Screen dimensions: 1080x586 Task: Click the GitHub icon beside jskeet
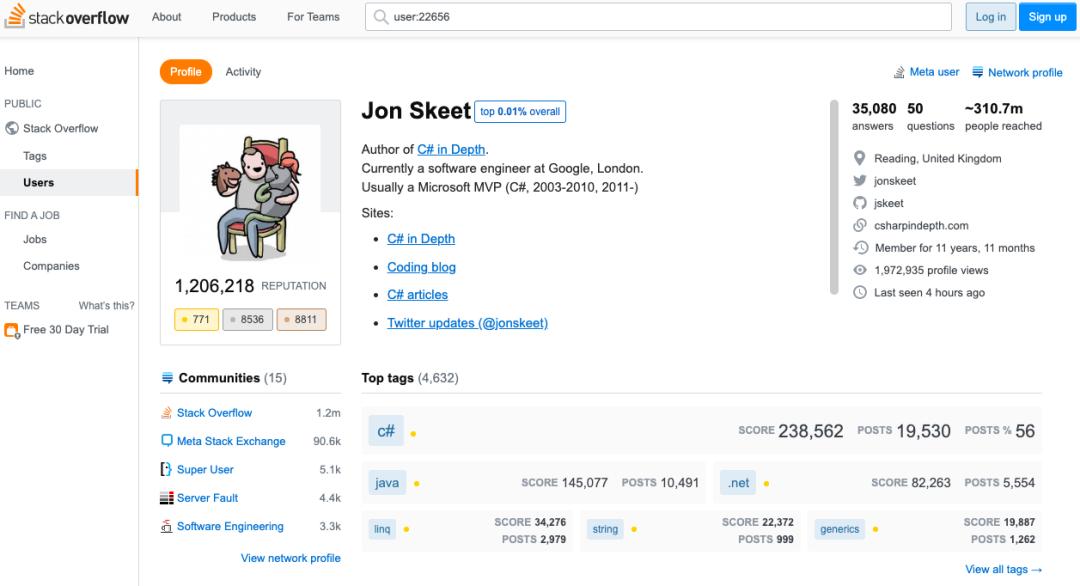point(859,203)
